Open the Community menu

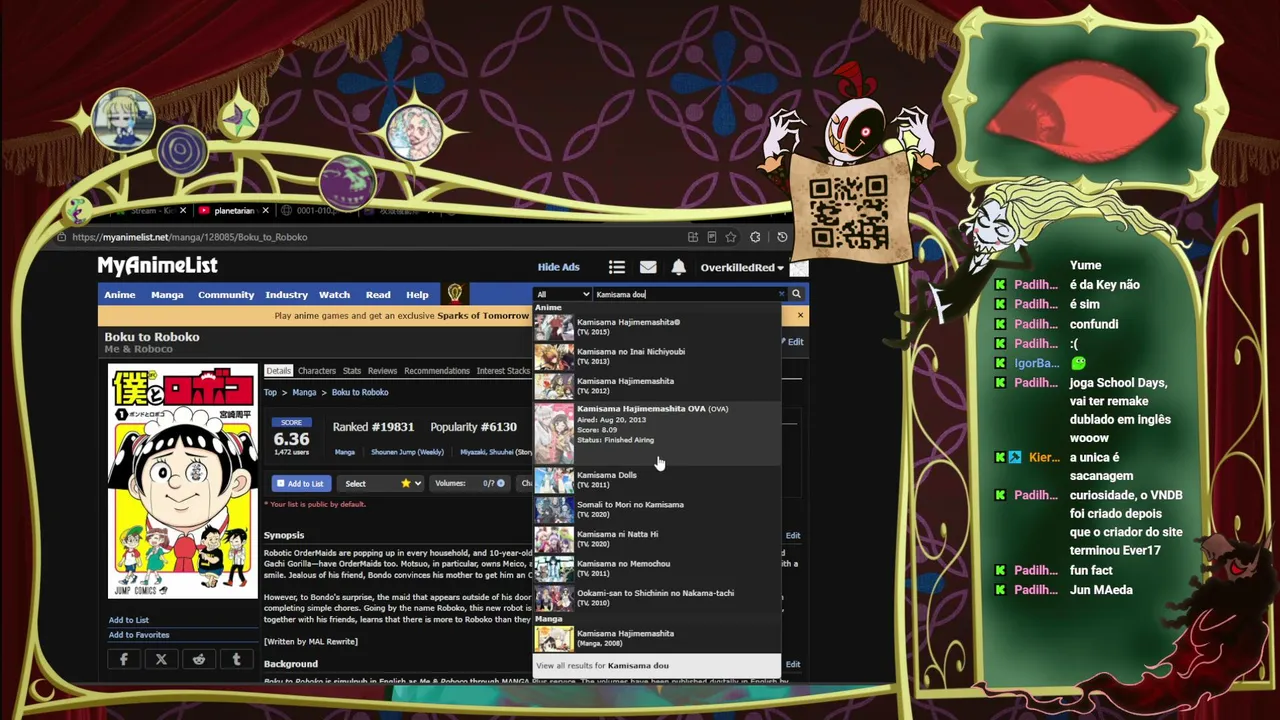(226, 294)
